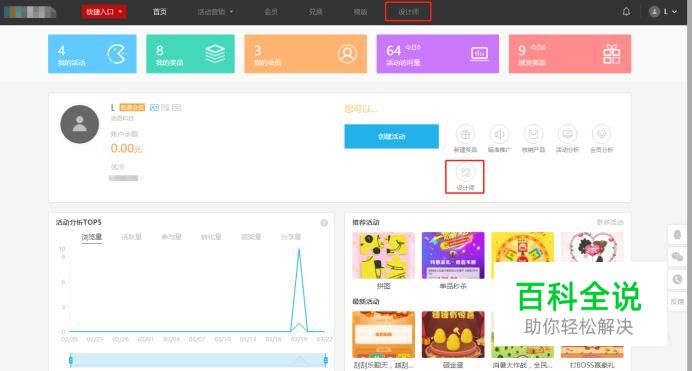Screen dimensions: 692x371
Task: Select the 浏览量 chart tab
Action: (x=92, y=237)
